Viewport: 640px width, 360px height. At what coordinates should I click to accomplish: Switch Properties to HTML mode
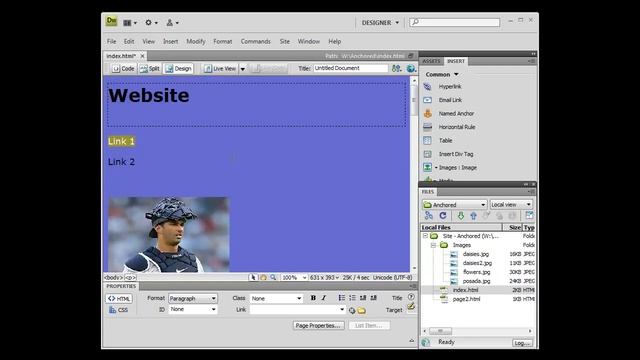[x=119, y=299]
